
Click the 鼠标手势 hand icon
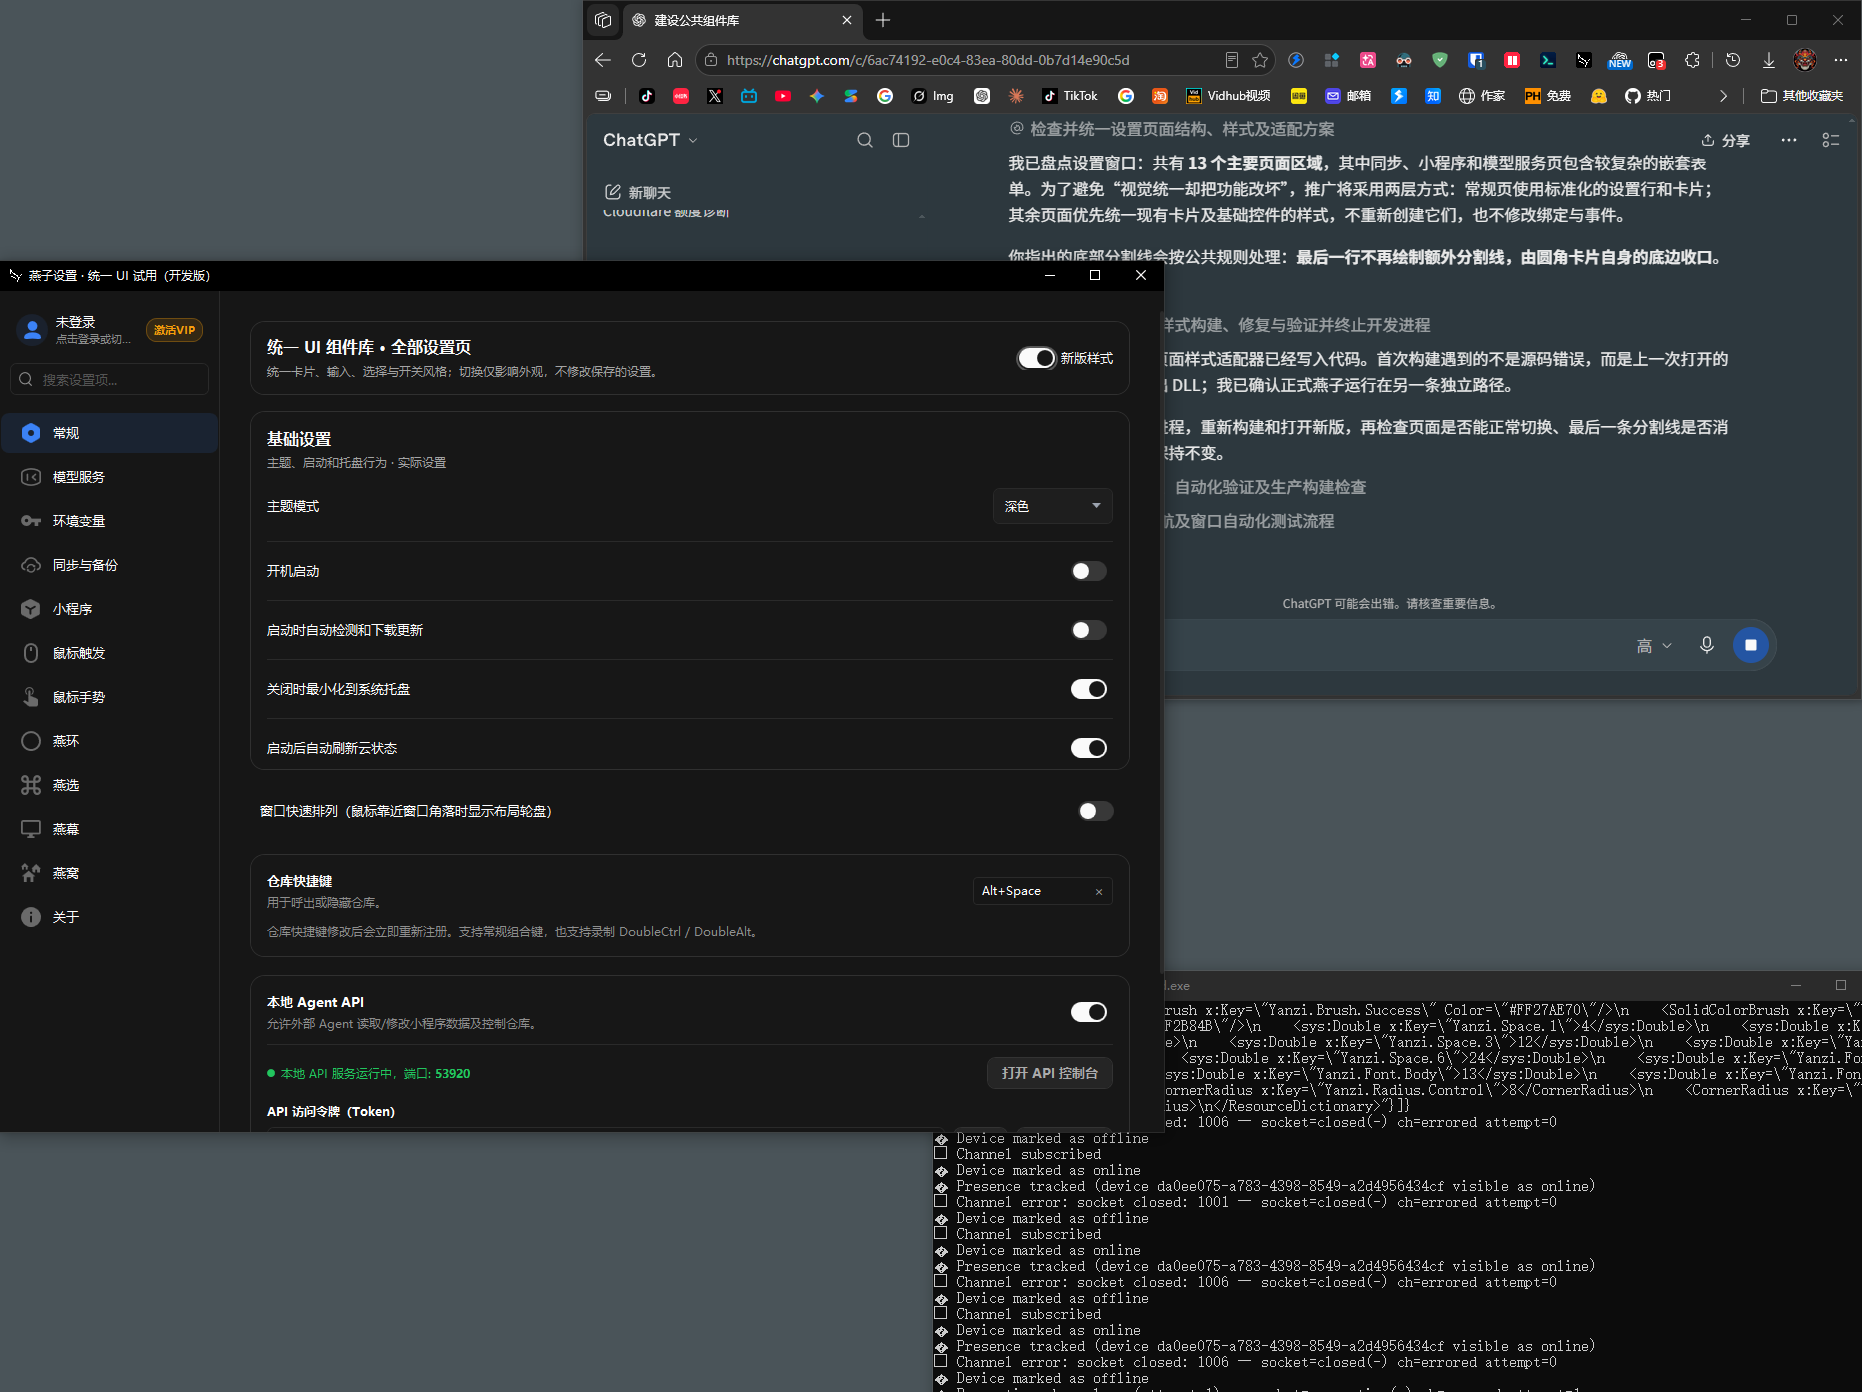tap(31, 697)
